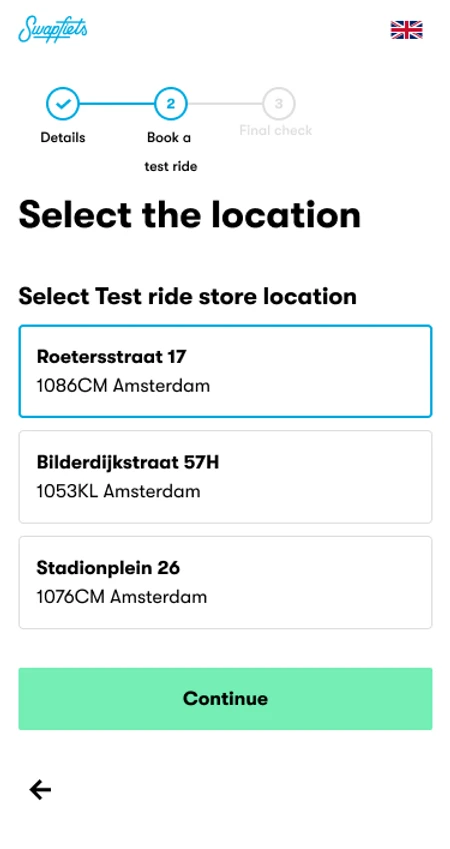
Task: Click the Final check step label
Action: (x=276, y=130)
